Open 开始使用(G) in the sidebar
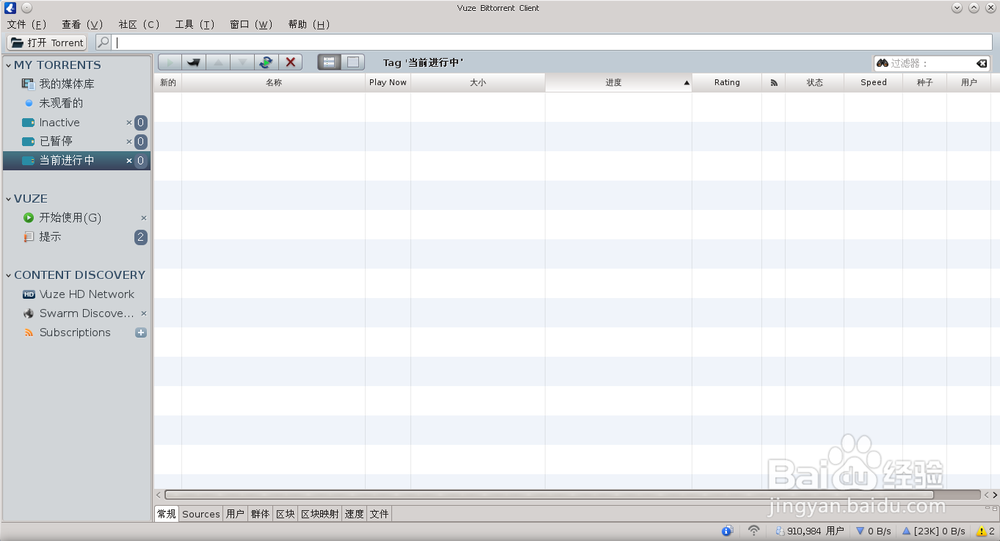 coord(70,218)
